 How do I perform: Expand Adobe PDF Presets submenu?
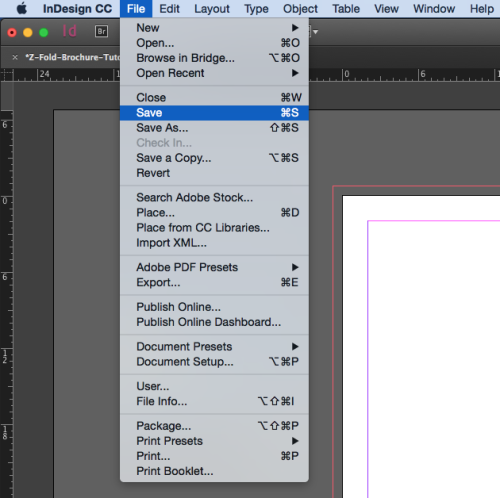[214, 267]
